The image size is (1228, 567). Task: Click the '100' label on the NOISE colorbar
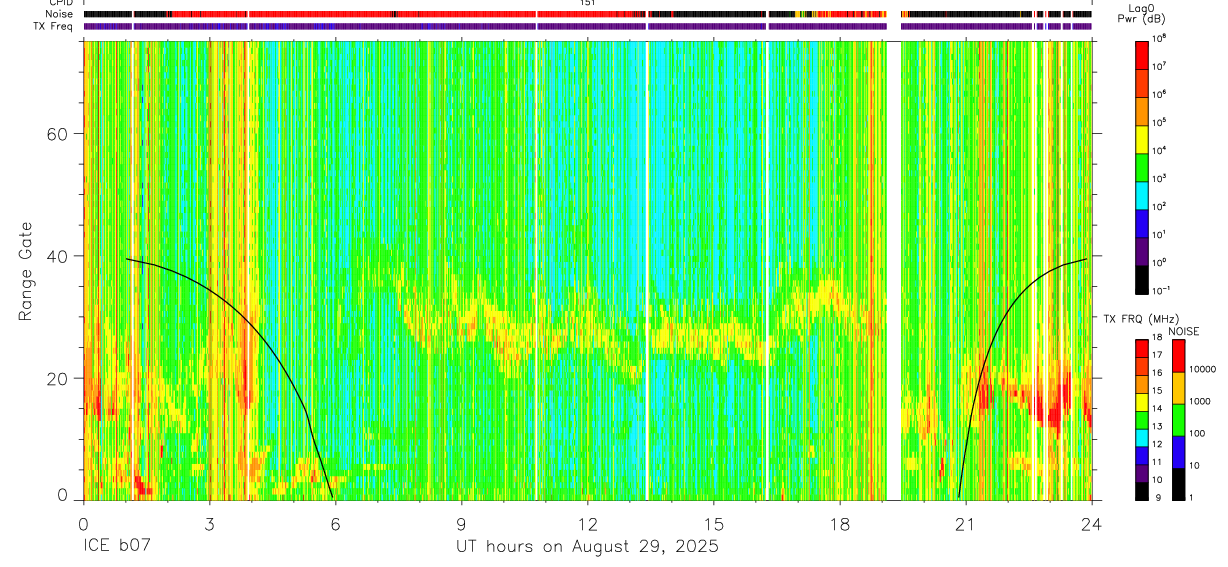1198,432
